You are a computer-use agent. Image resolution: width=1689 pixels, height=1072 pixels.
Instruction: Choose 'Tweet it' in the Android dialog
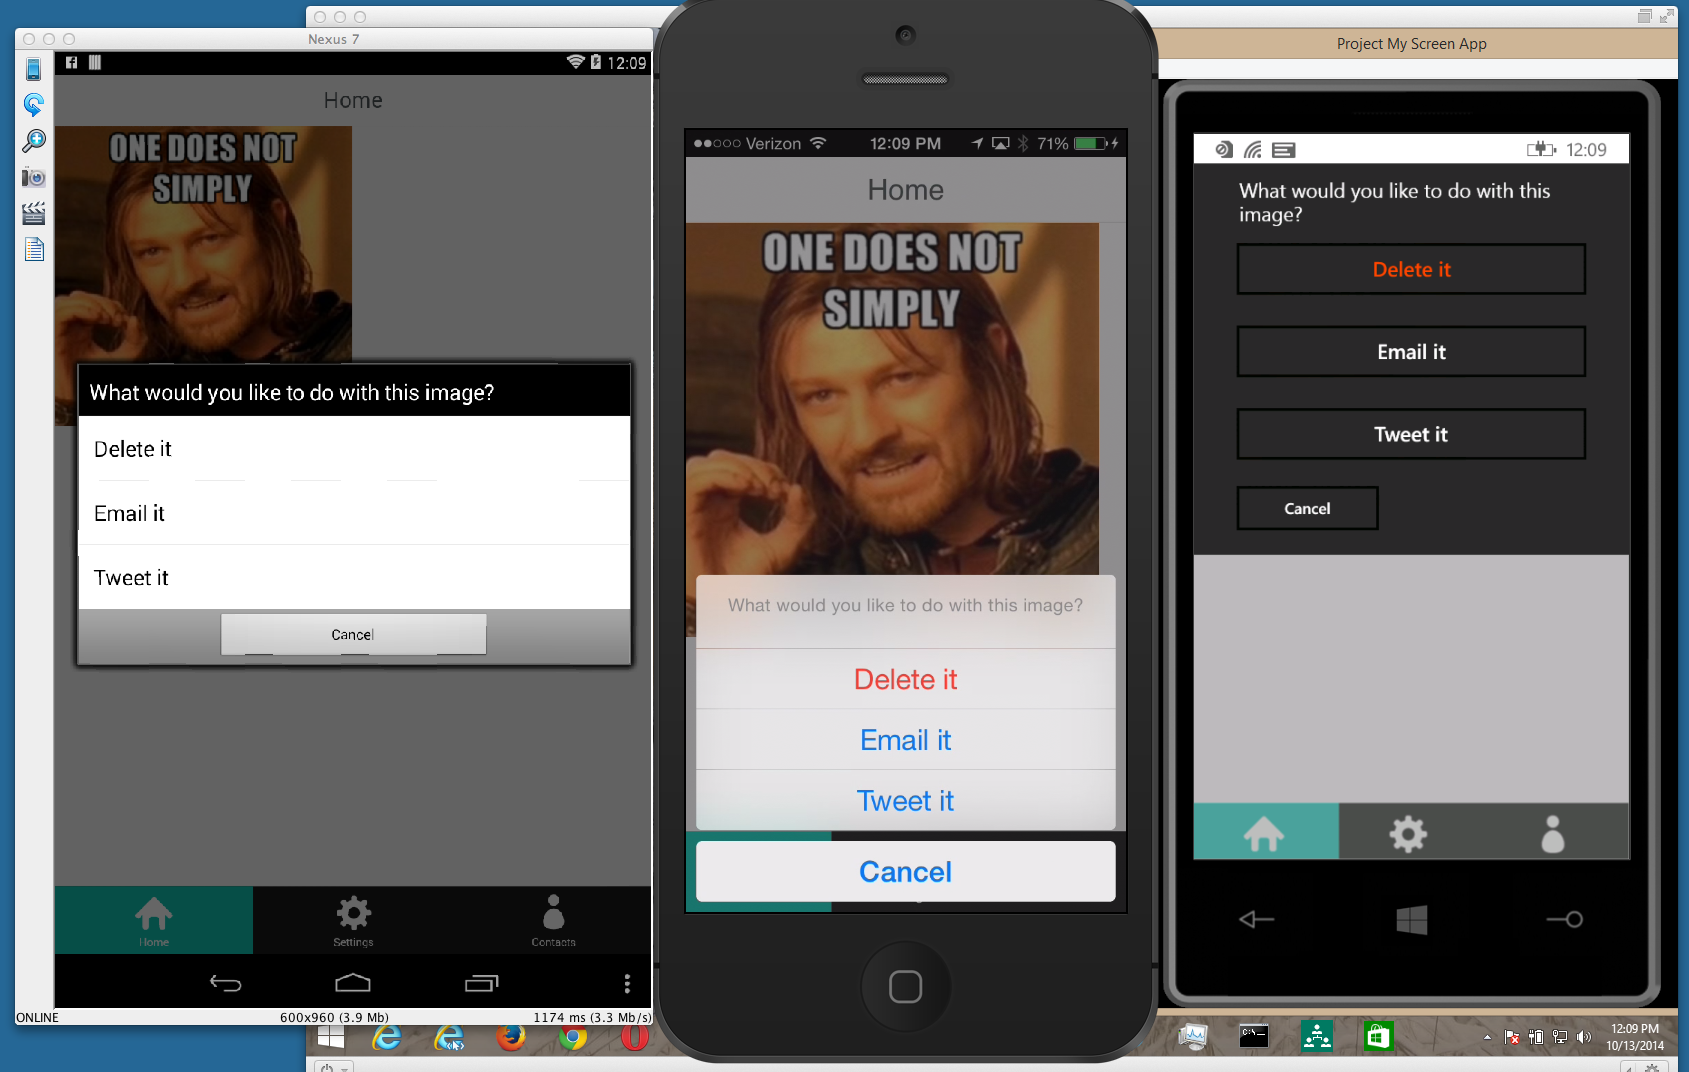point(354,577)
